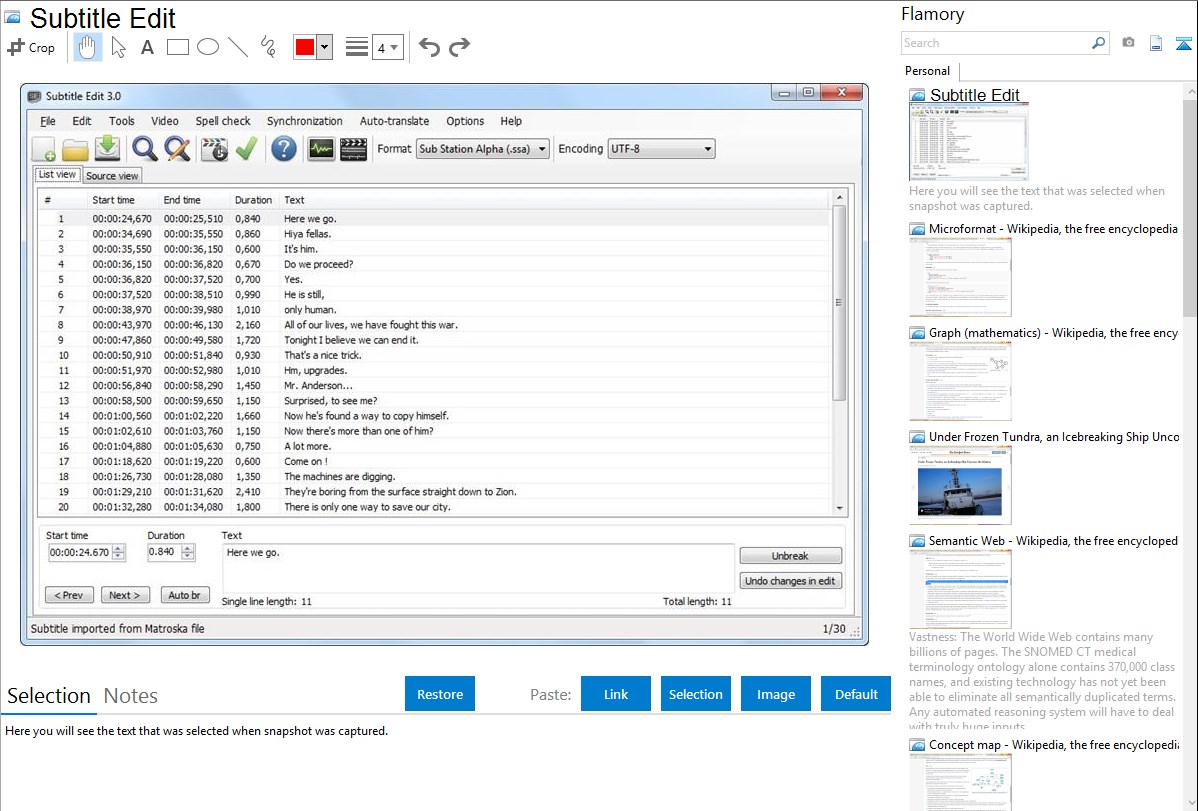Choose the arrow pointer tool
Screen dimensions: 1198x811
(x=118, y=47)
